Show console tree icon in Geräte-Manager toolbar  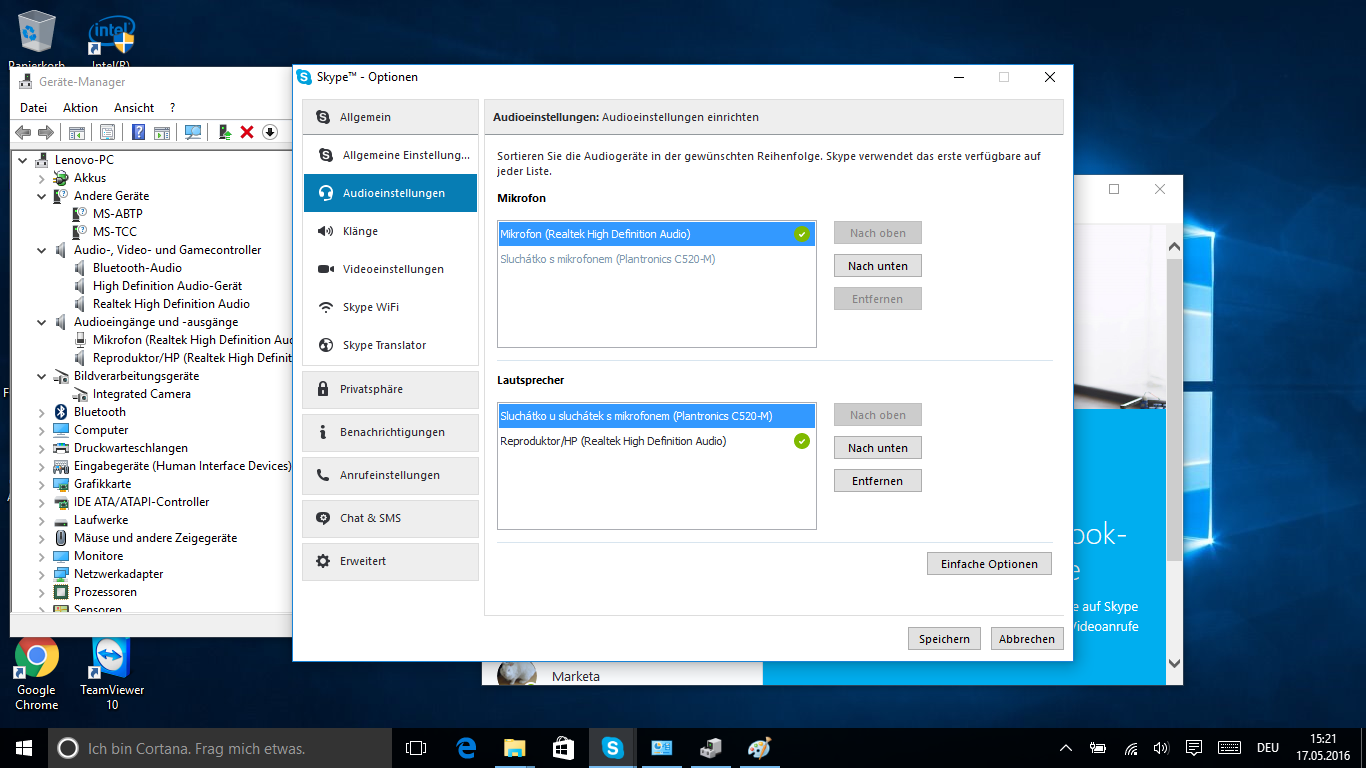76,132
